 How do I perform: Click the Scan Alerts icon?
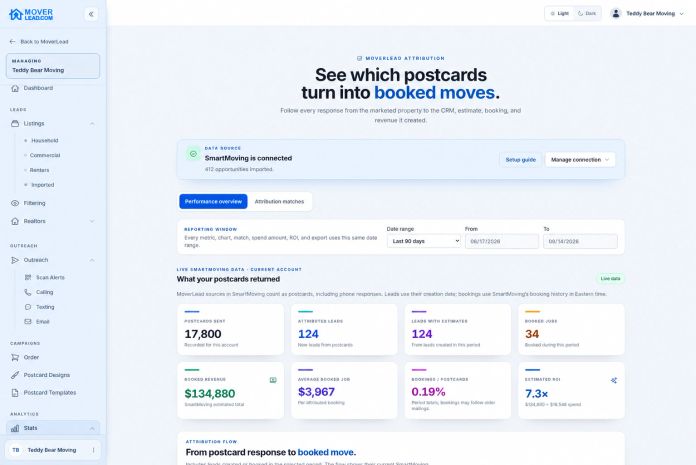28,277
